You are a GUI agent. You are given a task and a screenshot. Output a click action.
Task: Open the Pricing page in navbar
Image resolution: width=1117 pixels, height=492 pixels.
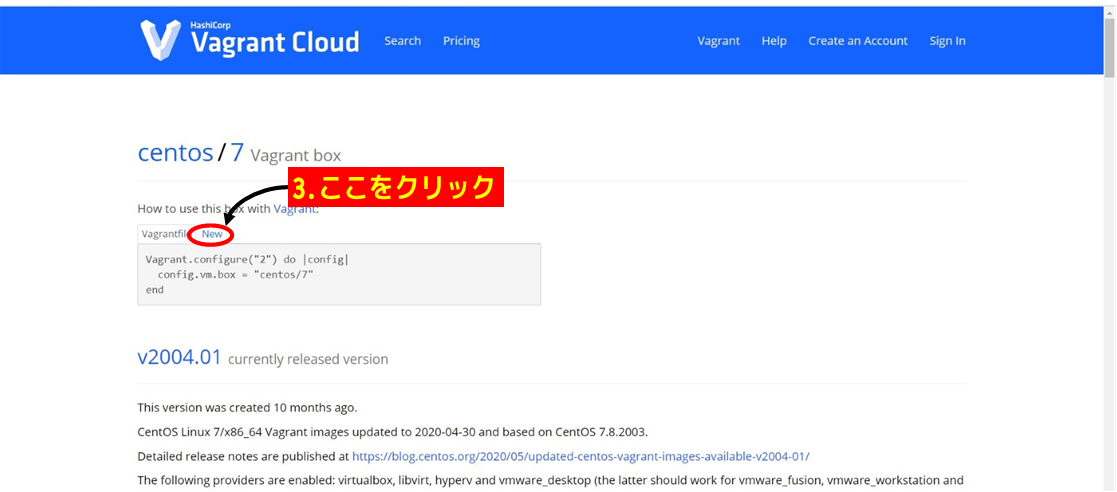(x=461, y=41)
